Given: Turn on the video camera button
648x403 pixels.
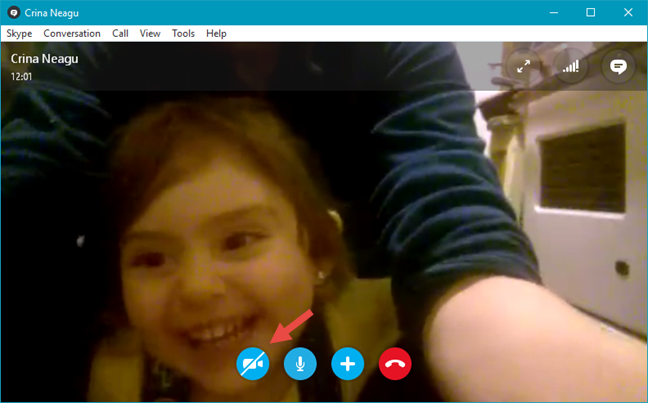Looking at the screenshot, I should (253, 364).
